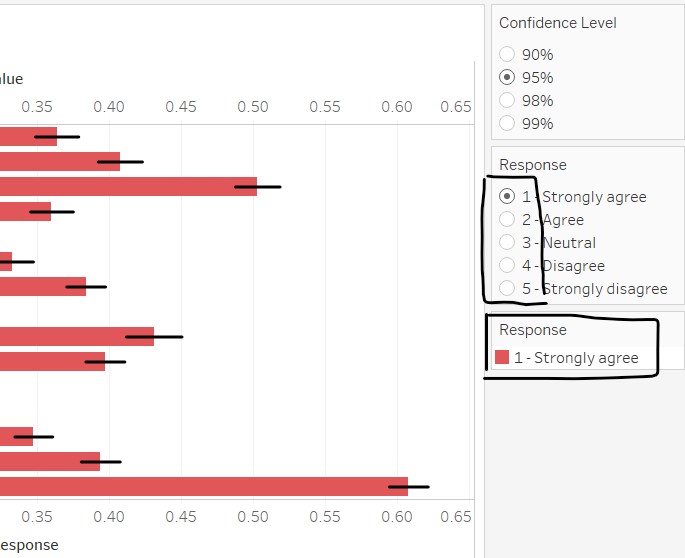Click the 'Confidence Level' panel title

(x=557, y=23)
